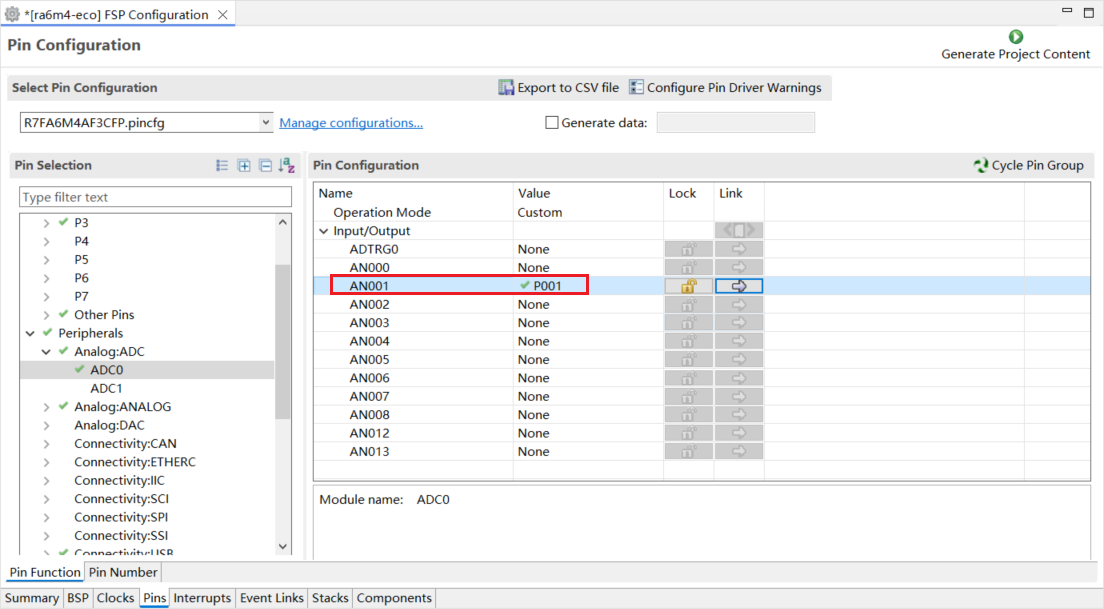Viewport: 1104px width, 609px height.
Task: Click the Custom value of Operation Mode
Action: coord(540,212)
